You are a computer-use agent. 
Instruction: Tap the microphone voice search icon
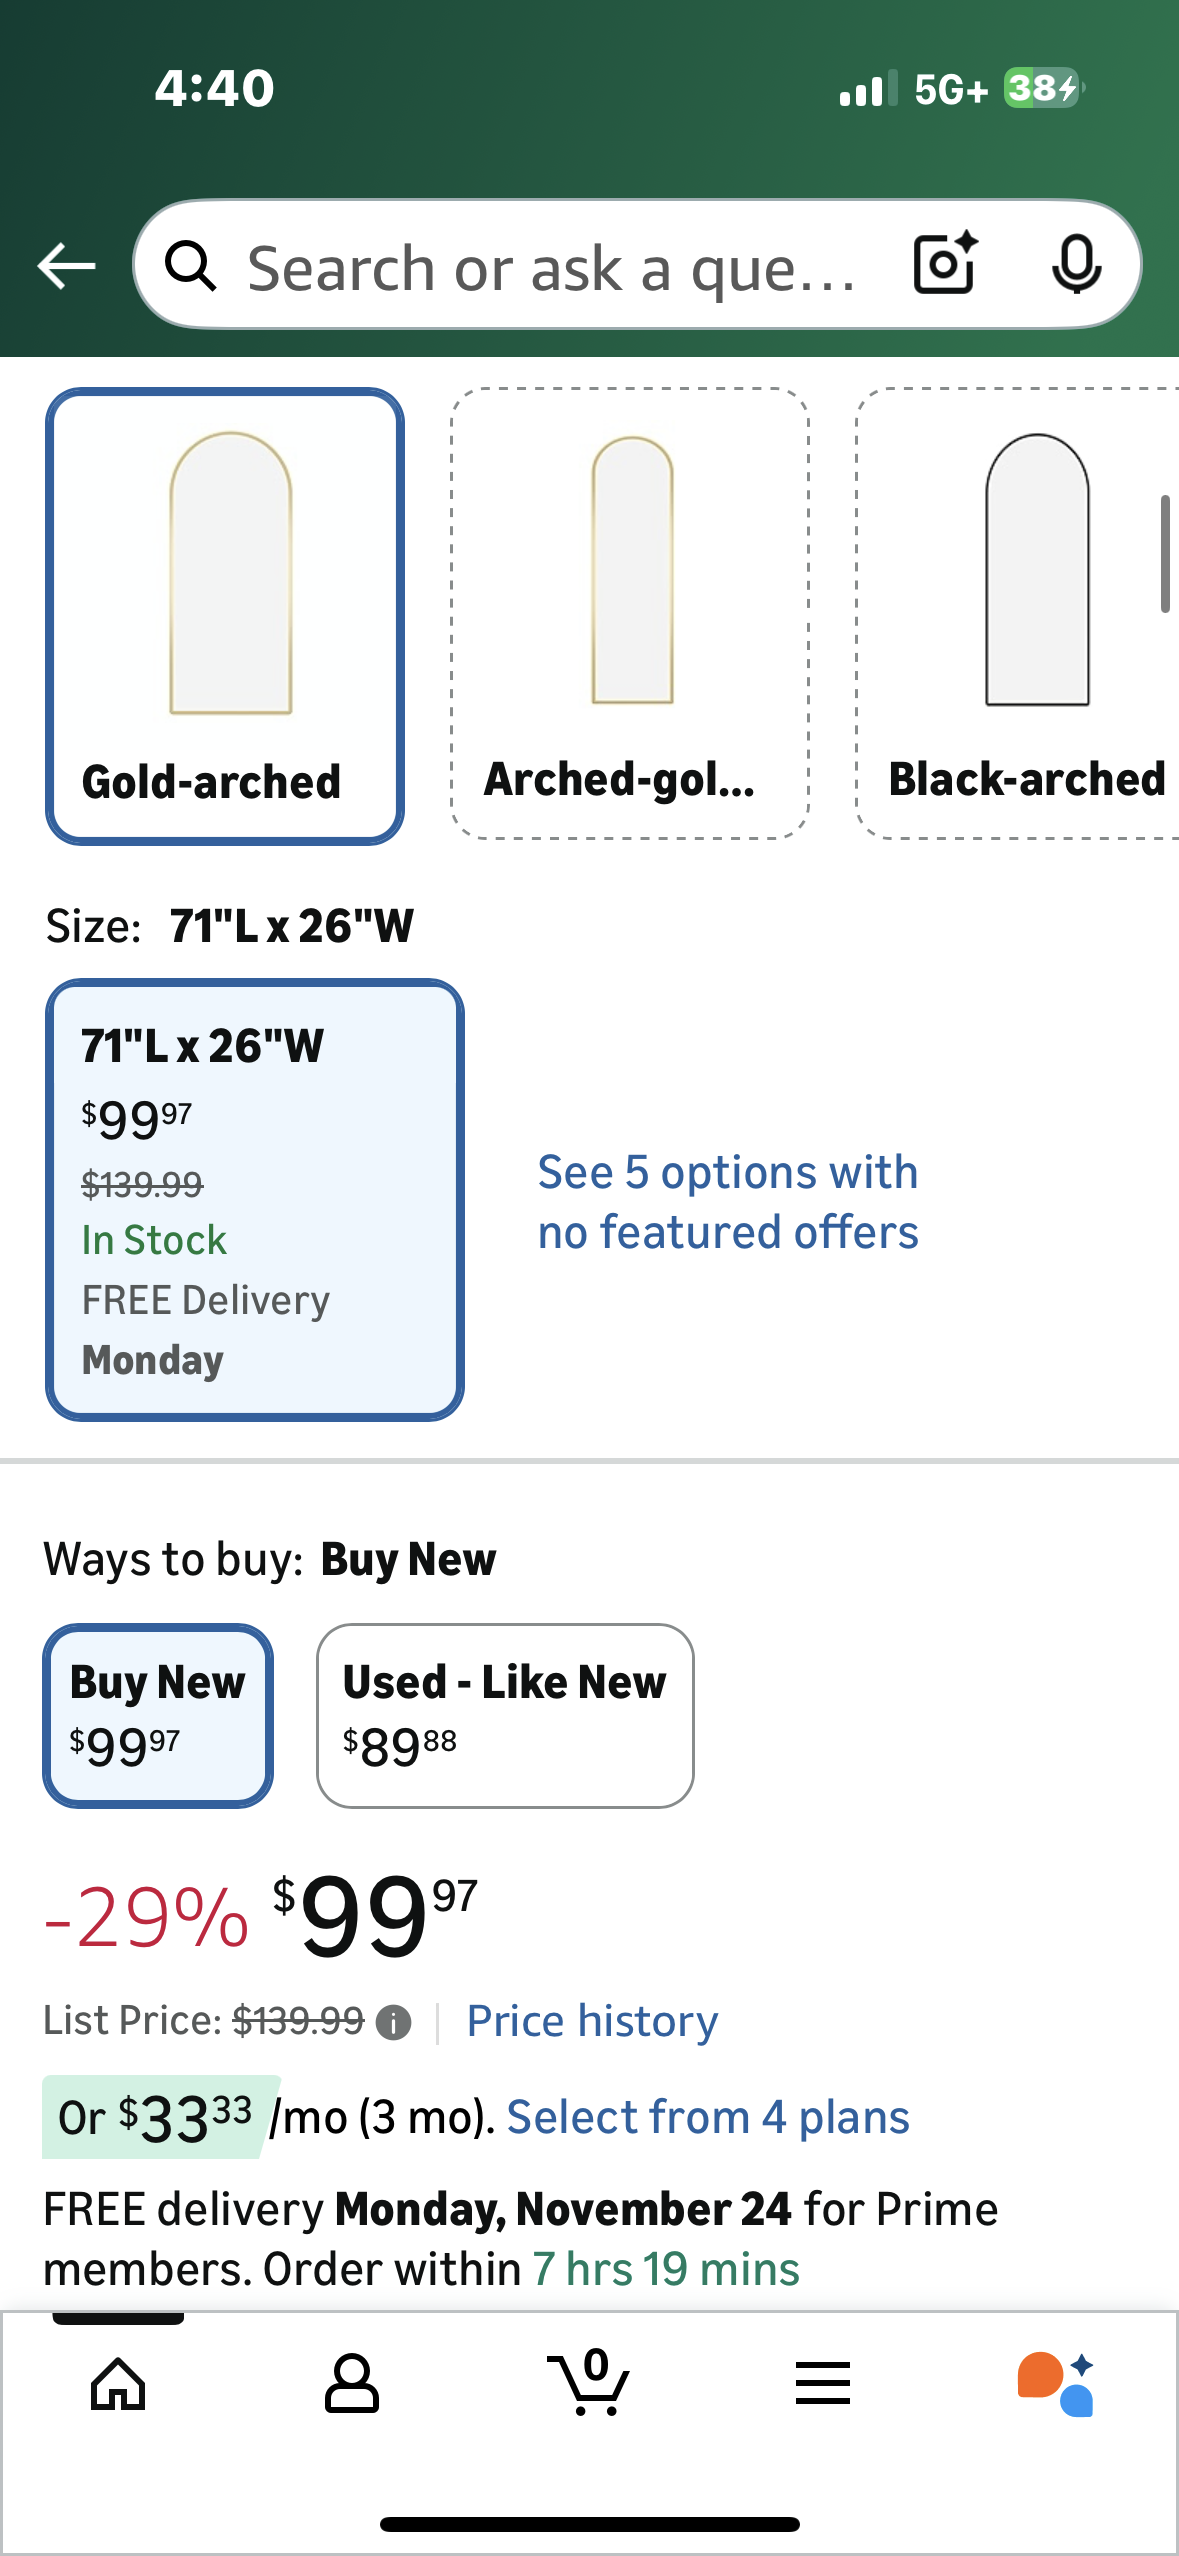tap(1076, 264)
